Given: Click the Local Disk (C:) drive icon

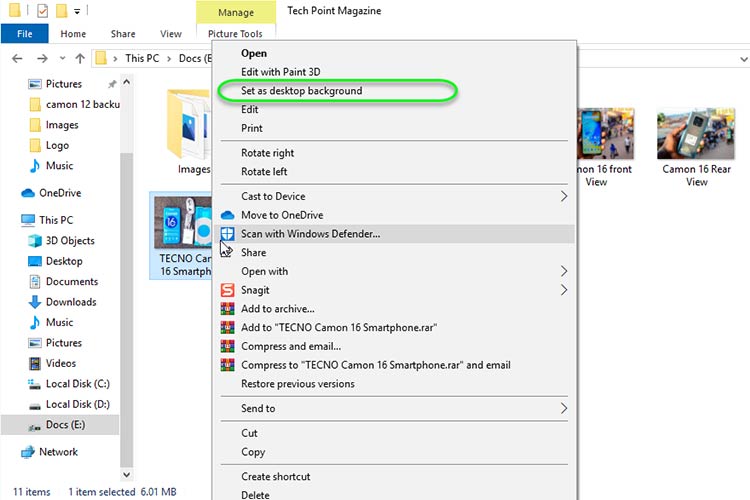Looking at the screenshot, I should tap(34, 384).
